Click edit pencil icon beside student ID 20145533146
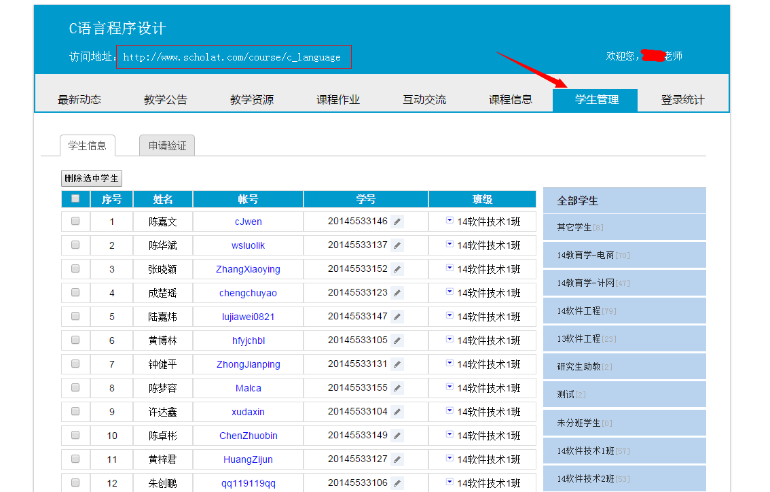Viewport: 770px width, 492px height. [x=397, y=221]
